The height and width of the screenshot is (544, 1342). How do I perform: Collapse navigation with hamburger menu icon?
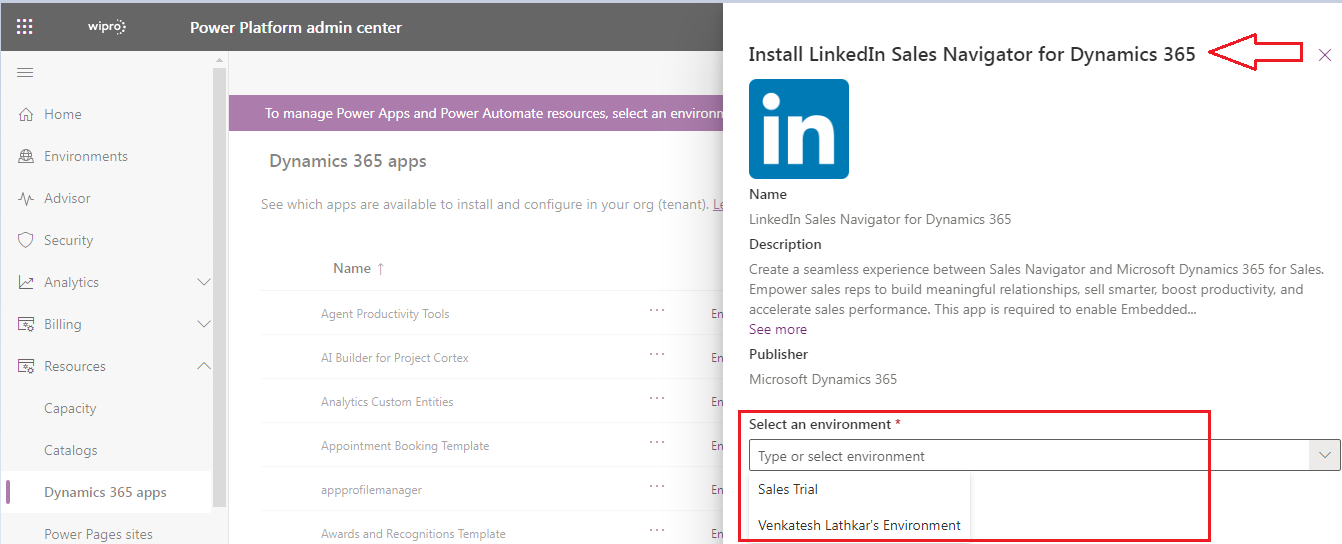tap(25, 72)
